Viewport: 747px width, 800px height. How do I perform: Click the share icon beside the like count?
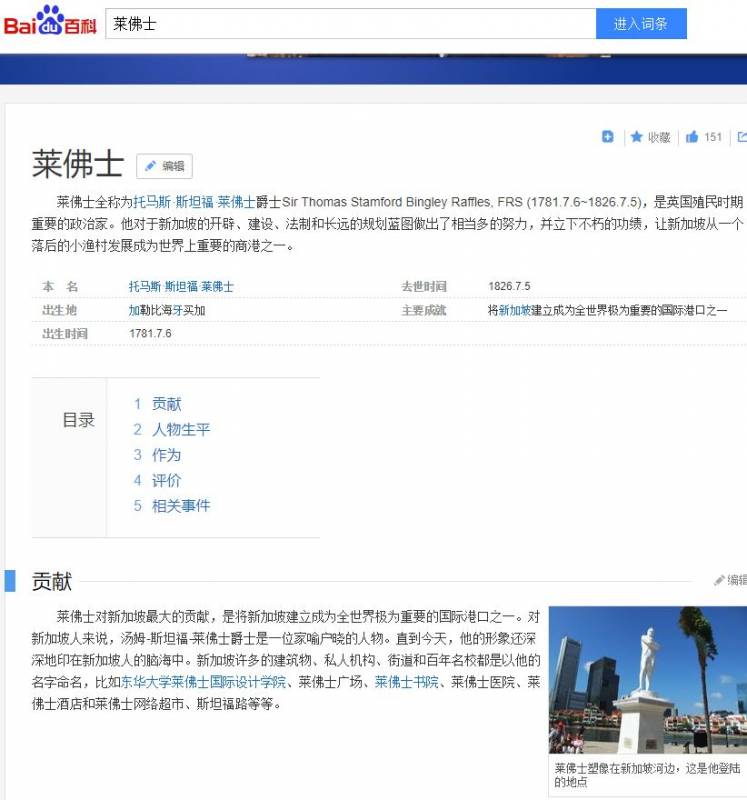click(741, 137)
